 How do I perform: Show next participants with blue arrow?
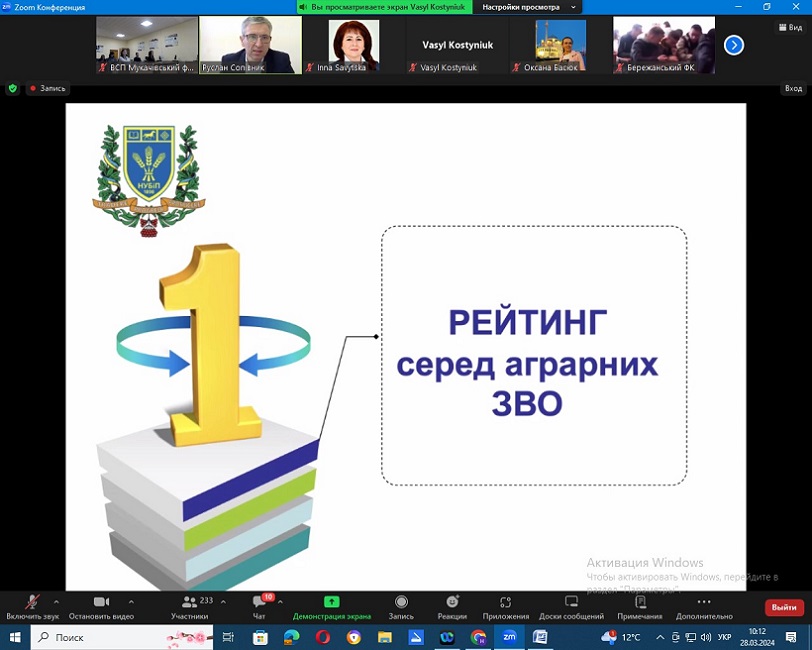tap(734, 45)
